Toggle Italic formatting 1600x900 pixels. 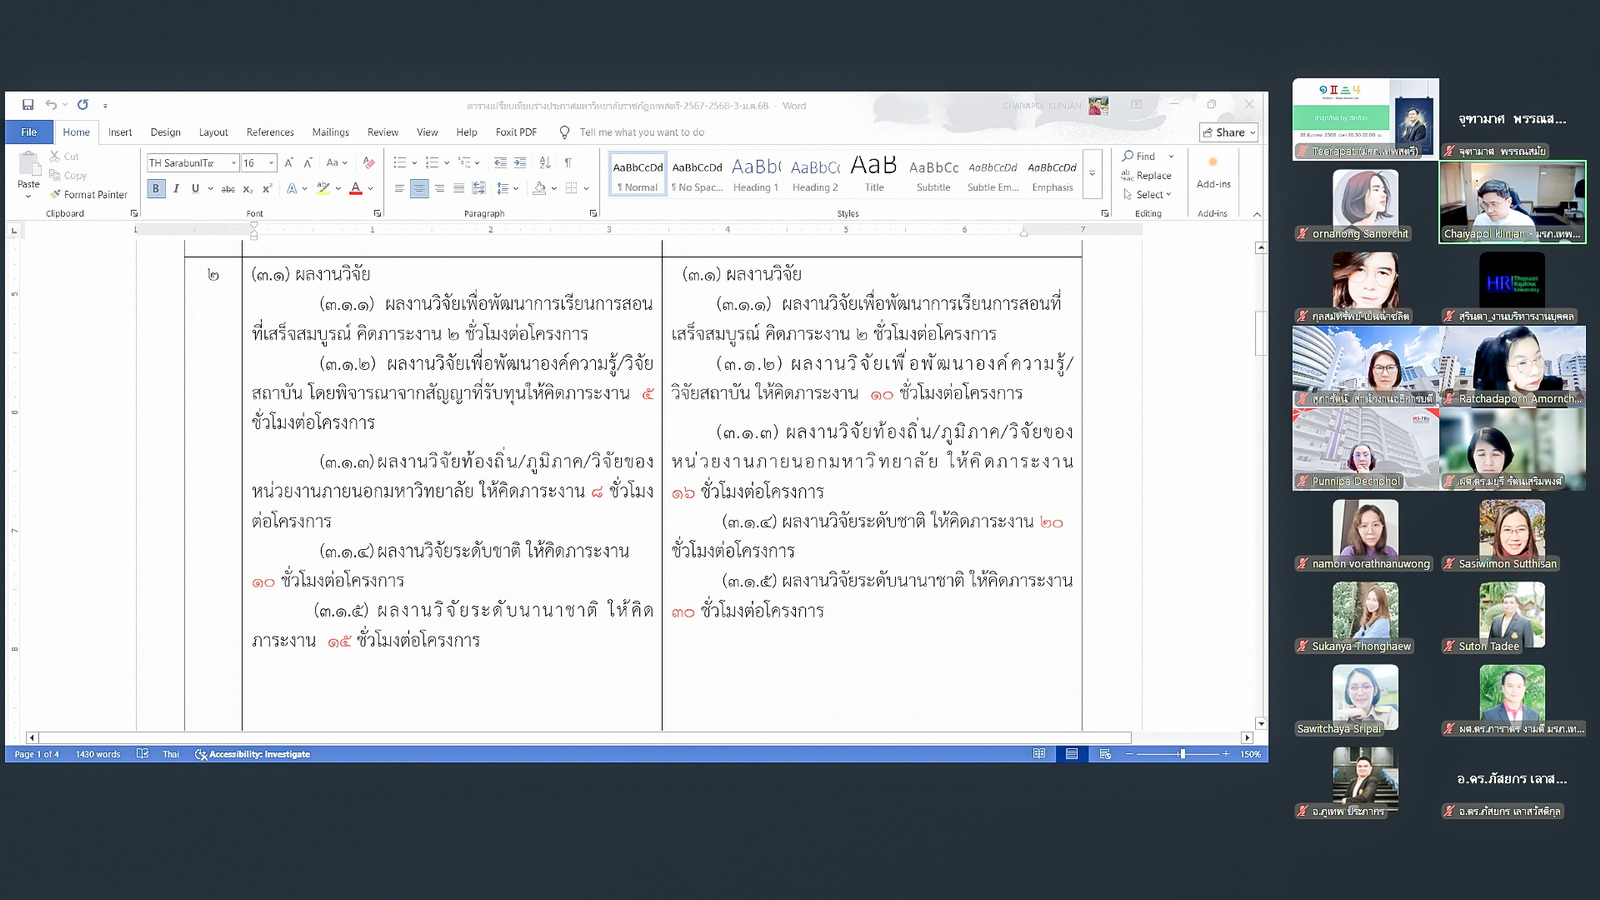pyautogui.click(x=176, y=189)
